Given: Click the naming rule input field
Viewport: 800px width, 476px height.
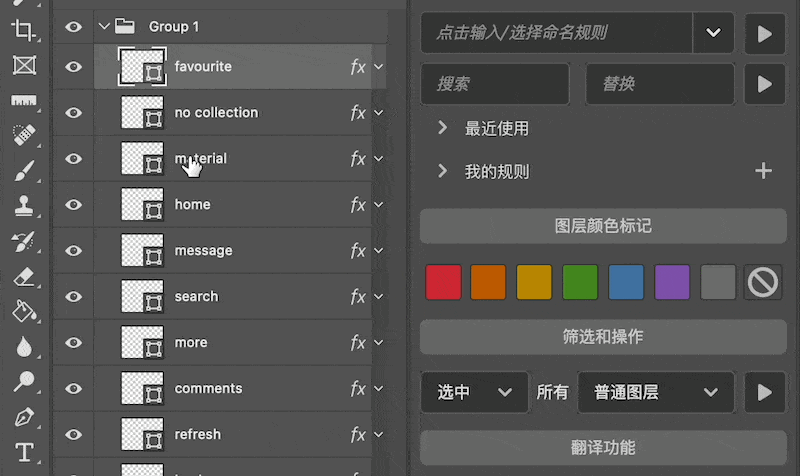Looking at the screenshot, I should [x=557, y=33].
